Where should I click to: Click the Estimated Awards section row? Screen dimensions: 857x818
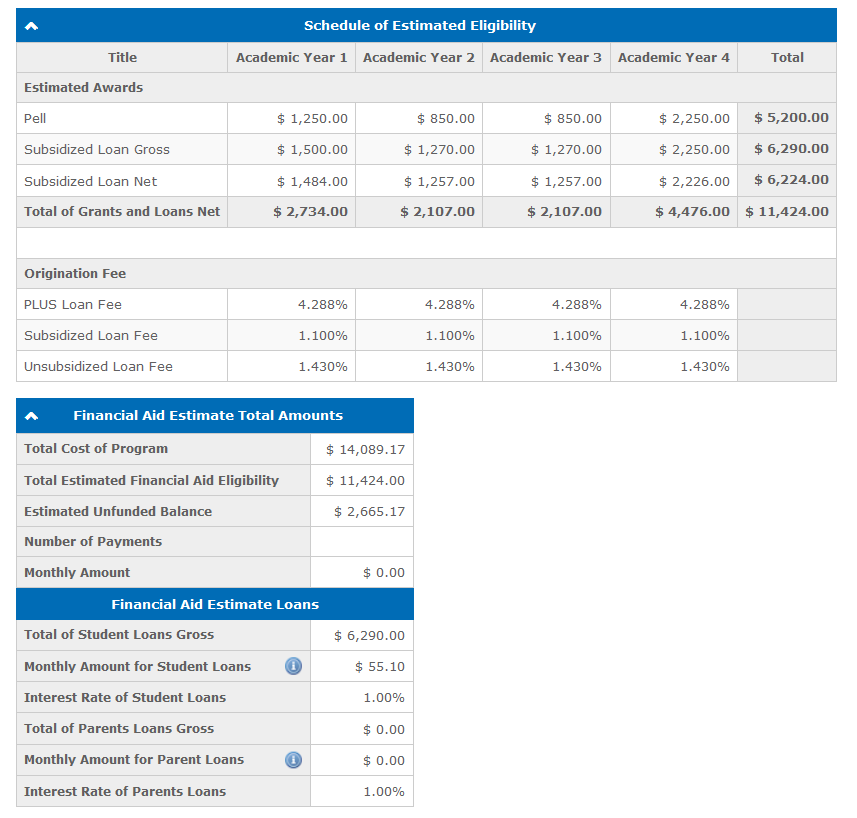pos(426,87)
